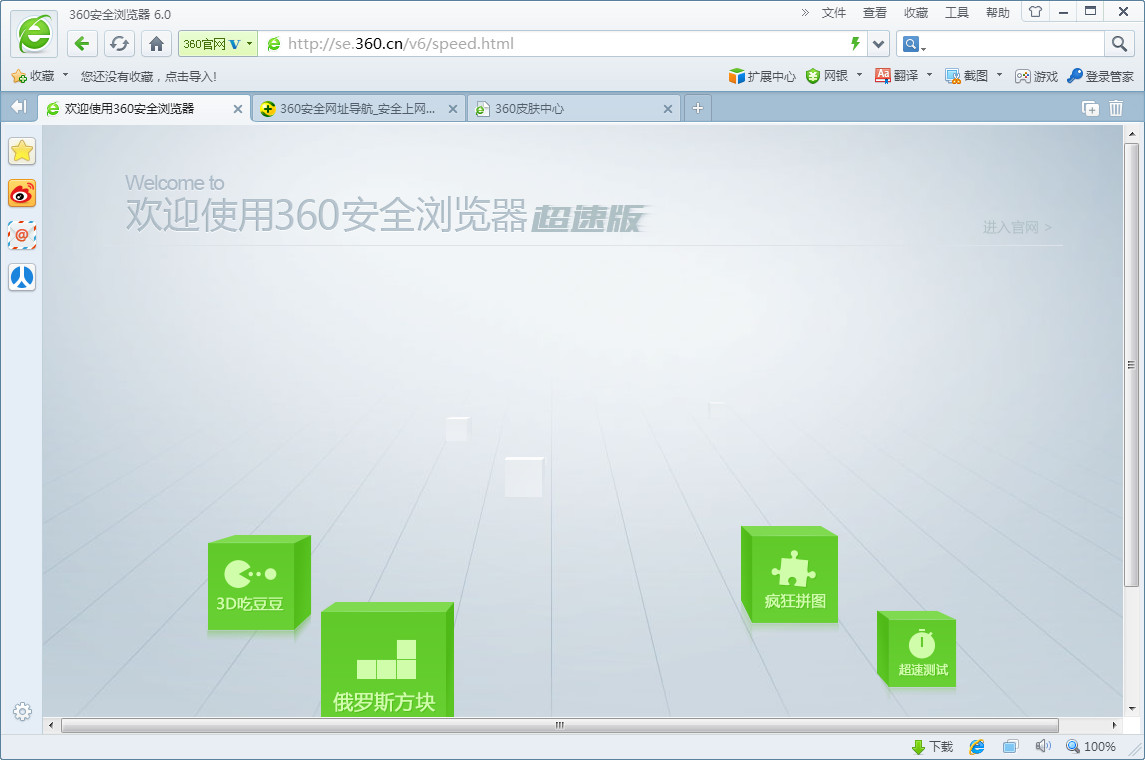Click the 100% zoom level control

(1091, 746)
